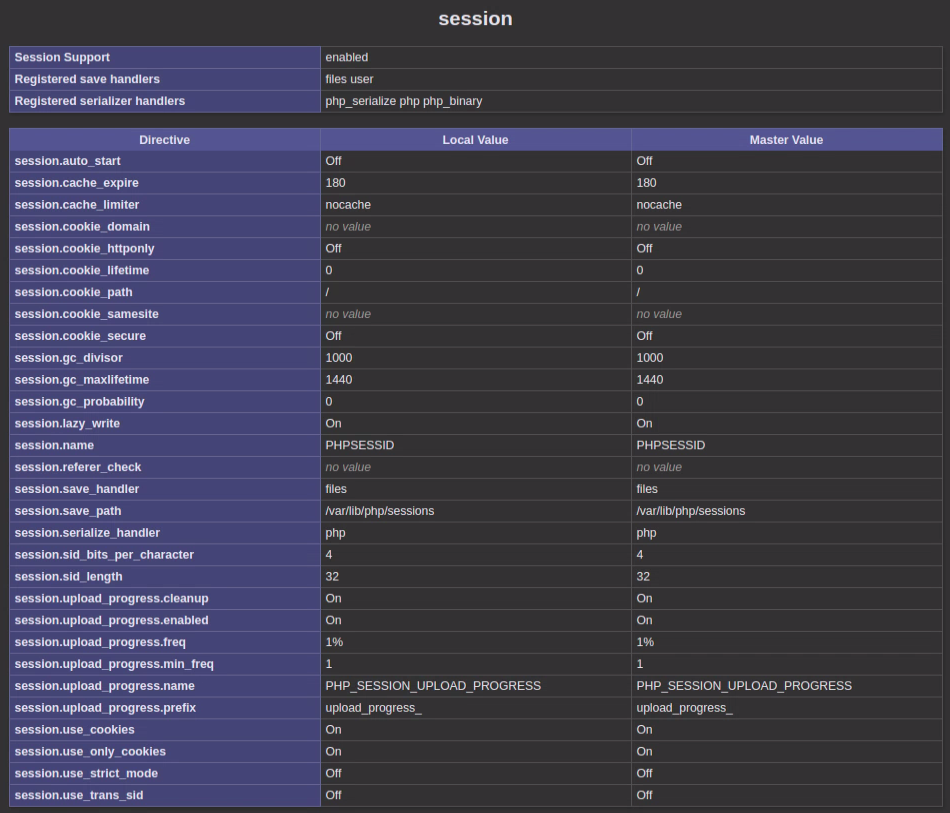Viewport: 950px width, 813px height.
Task: Click the local value PHPSESSID for session.name
Action: pyautogui.click(x=360, y=445)
